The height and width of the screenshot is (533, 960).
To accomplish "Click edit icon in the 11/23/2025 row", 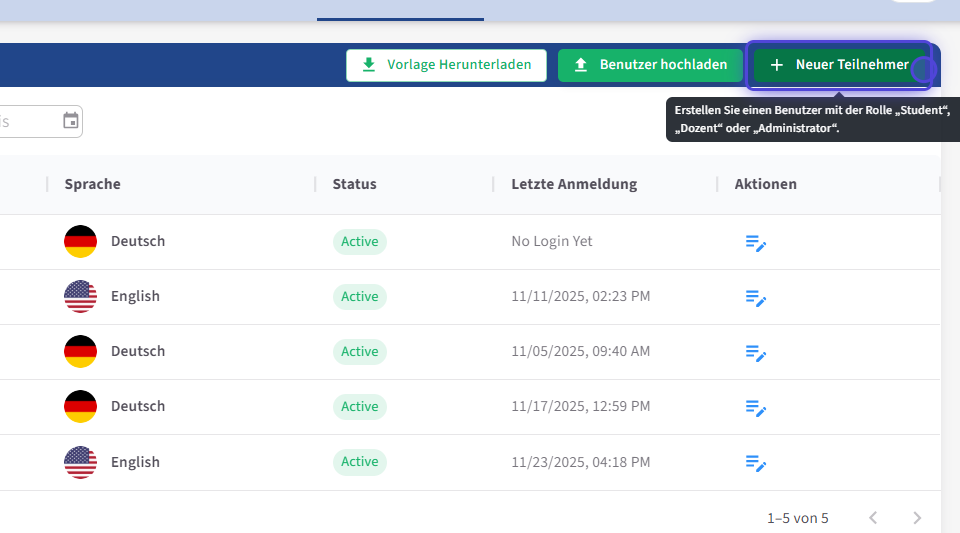I will (x=755, y=462).
